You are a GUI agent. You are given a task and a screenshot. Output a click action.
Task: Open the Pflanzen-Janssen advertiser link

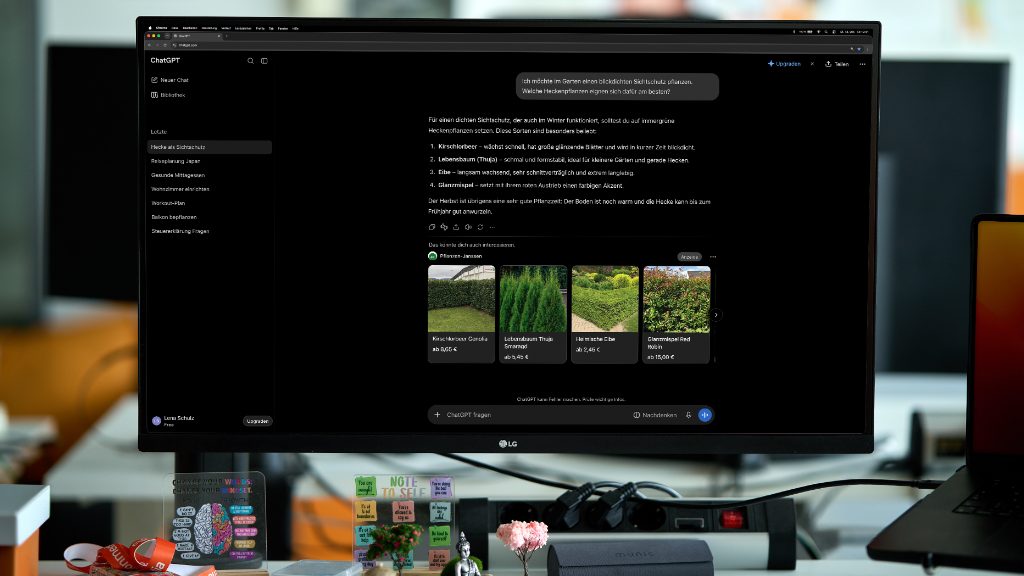(x=455, y=256)
